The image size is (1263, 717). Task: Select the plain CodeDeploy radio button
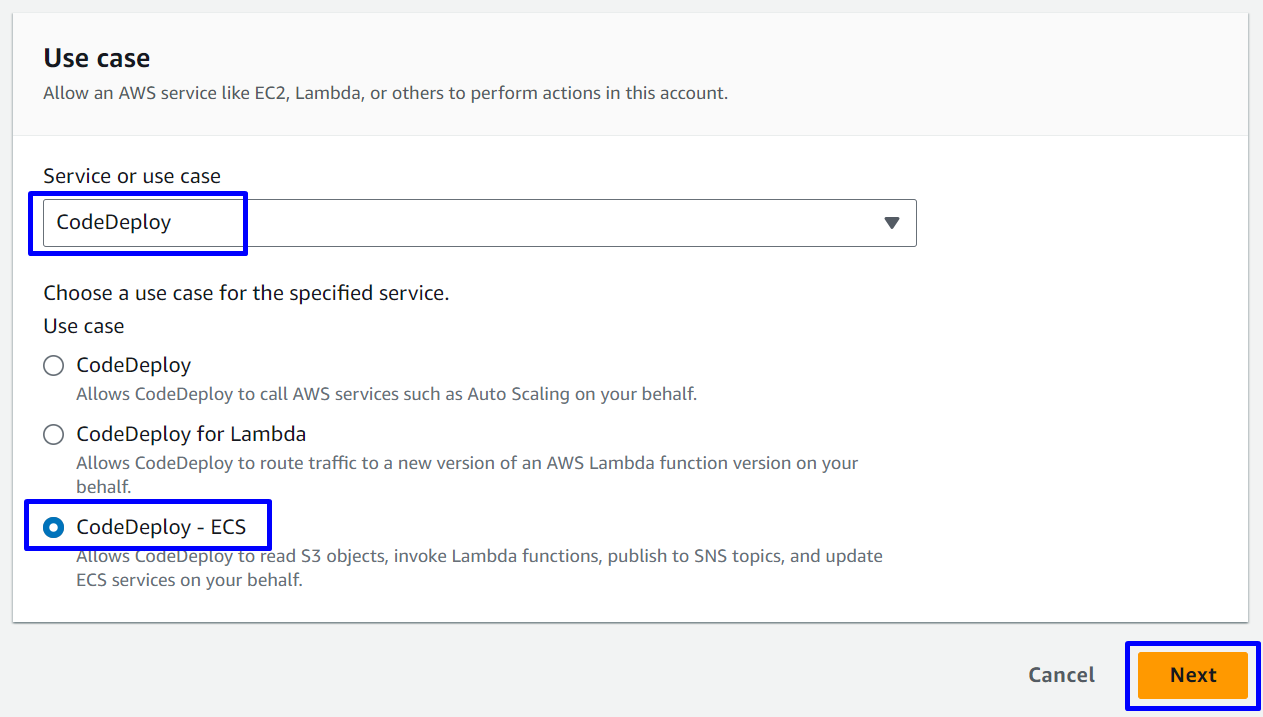click(54, 366)
